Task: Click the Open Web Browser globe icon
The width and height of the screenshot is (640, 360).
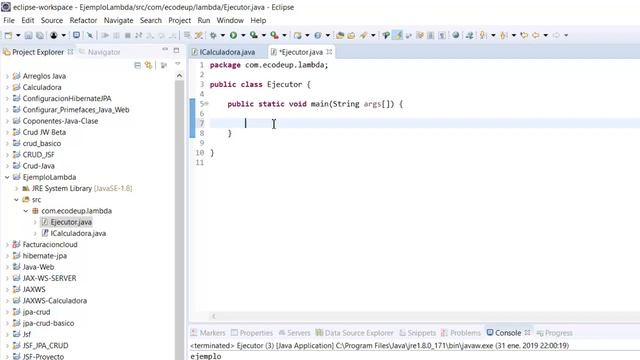Action: click(x=456, y=36)
